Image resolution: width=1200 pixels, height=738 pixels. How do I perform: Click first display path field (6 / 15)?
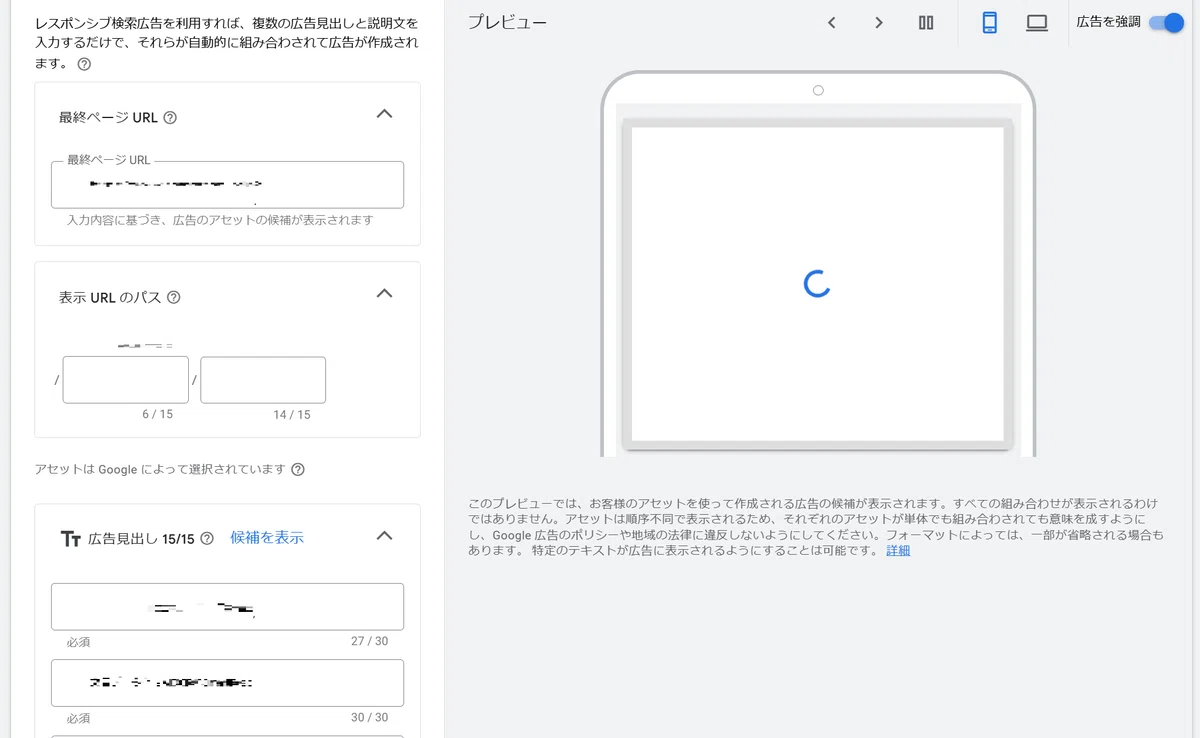coord(125,380)
